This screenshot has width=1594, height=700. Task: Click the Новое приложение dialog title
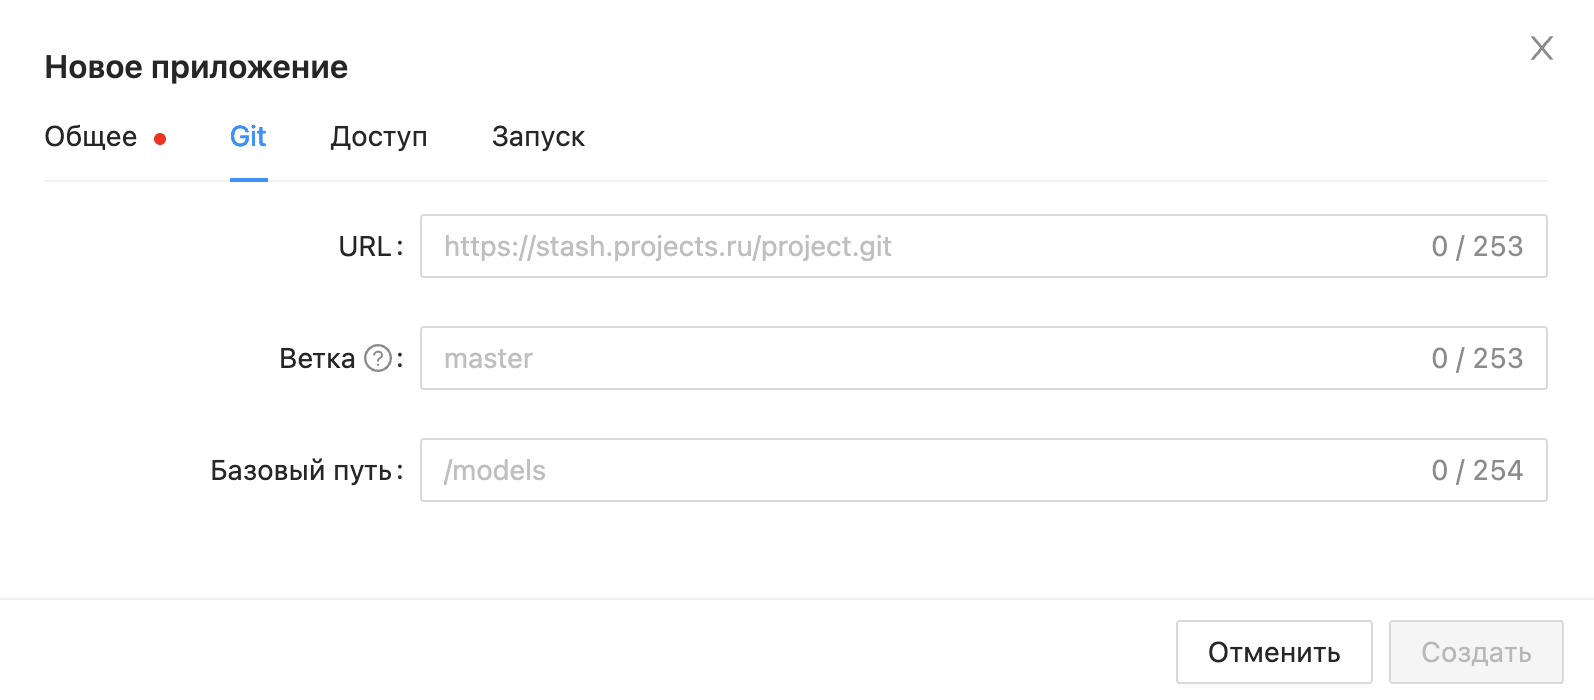[196, 67]
